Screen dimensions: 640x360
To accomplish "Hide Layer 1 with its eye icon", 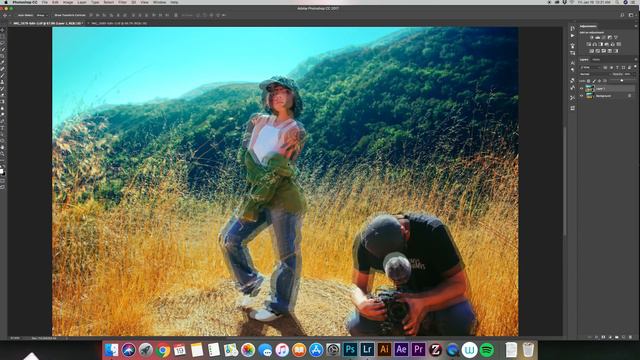I will pyautogui.click(x=581, y=89).
